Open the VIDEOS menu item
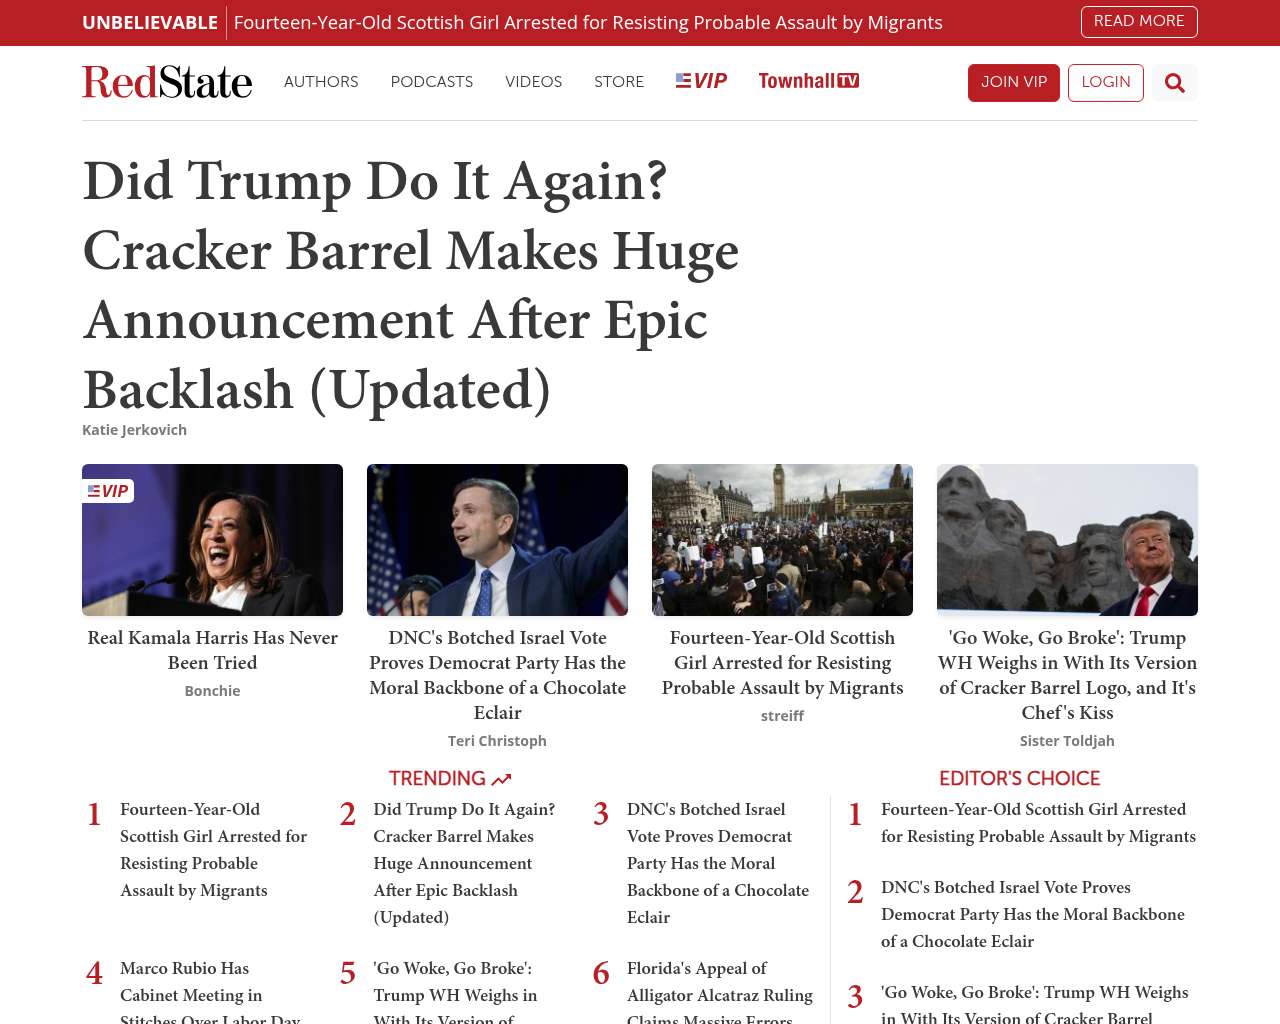This screenshot has height=1024, width=1280. tap(534, 82)
